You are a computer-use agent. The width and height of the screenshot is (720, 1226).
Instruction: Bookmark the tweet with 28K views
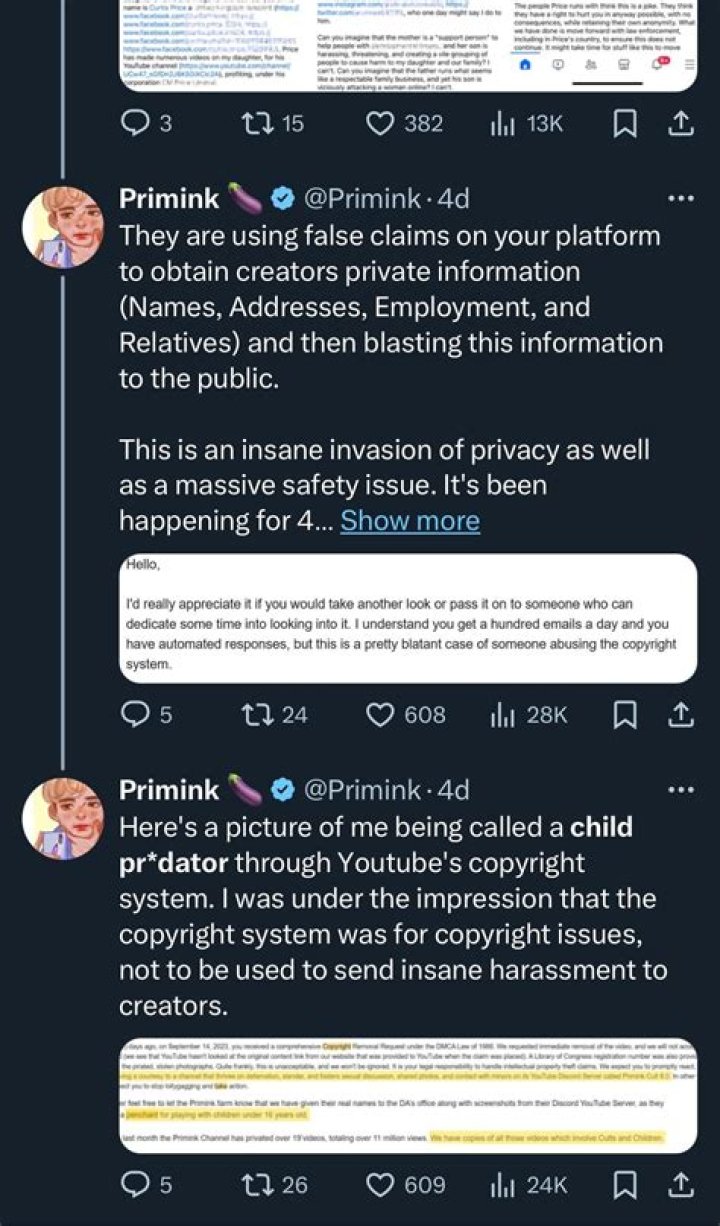click(626, 714)
